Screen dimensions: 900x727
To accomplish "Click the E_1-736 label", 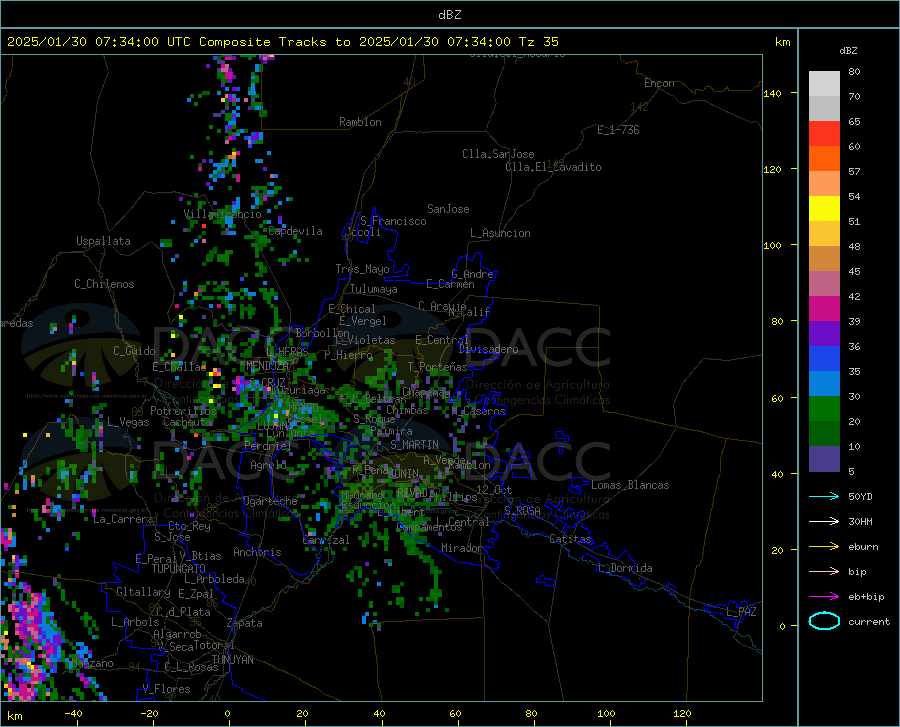I will click(618, 130).
